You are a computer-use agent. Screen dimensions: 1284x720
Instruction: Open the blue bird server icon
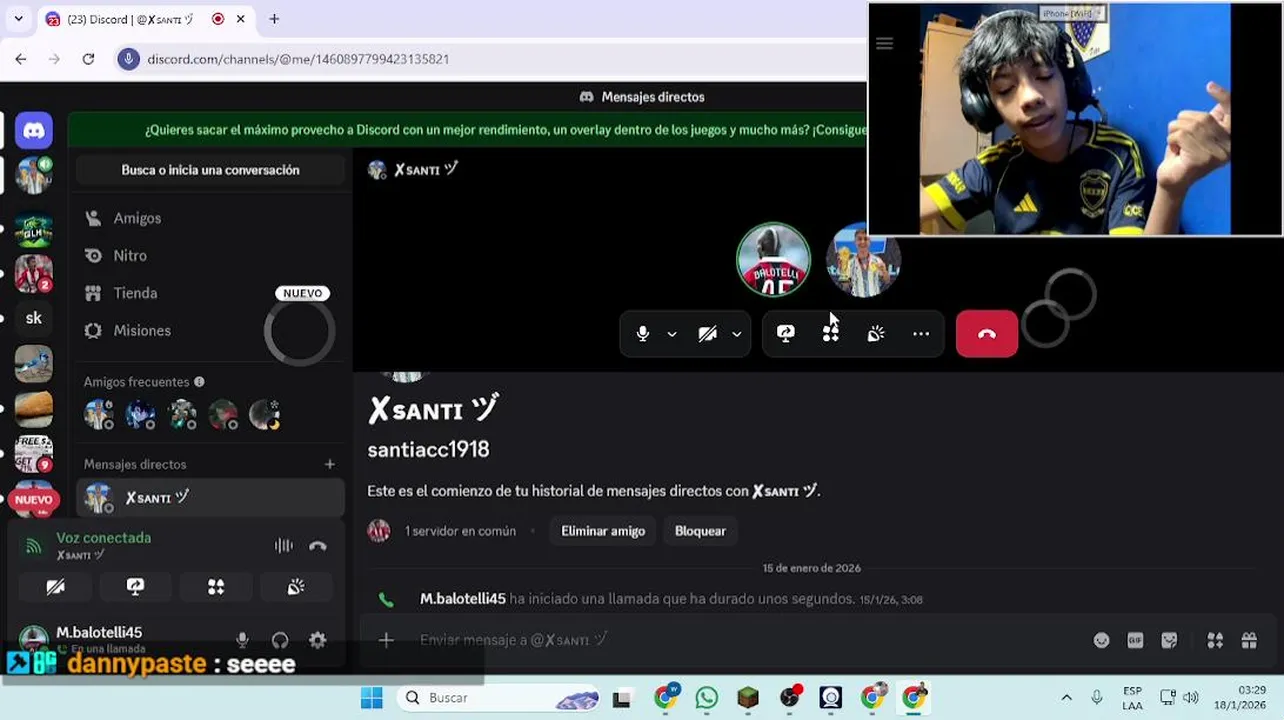click(33, 364)
